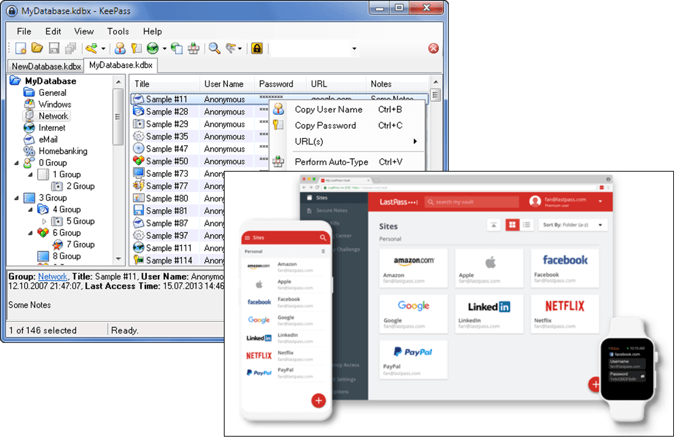
Task: Open the LastPass account dropdown arrow
Action: click(x=600, y=201)
